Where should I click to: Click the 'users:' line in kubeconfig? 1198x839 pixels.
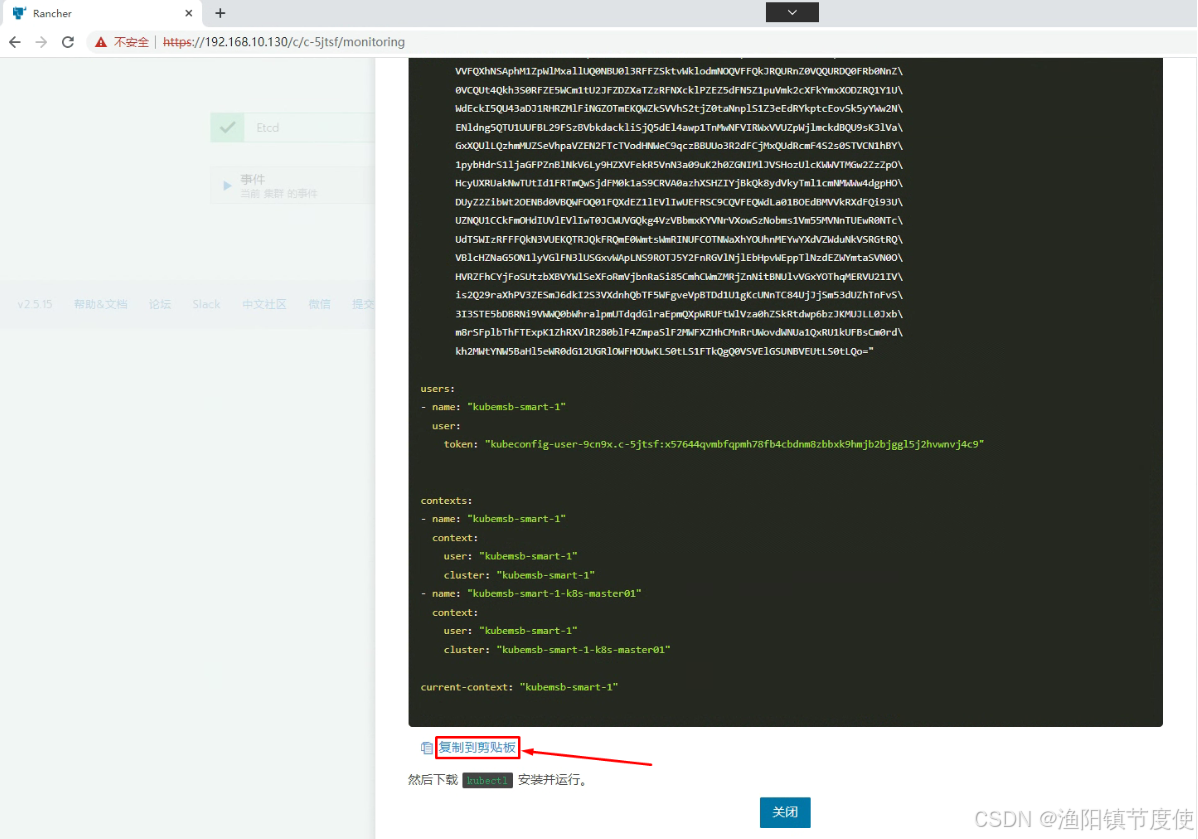pyautogui.click(x=437, y=388)
